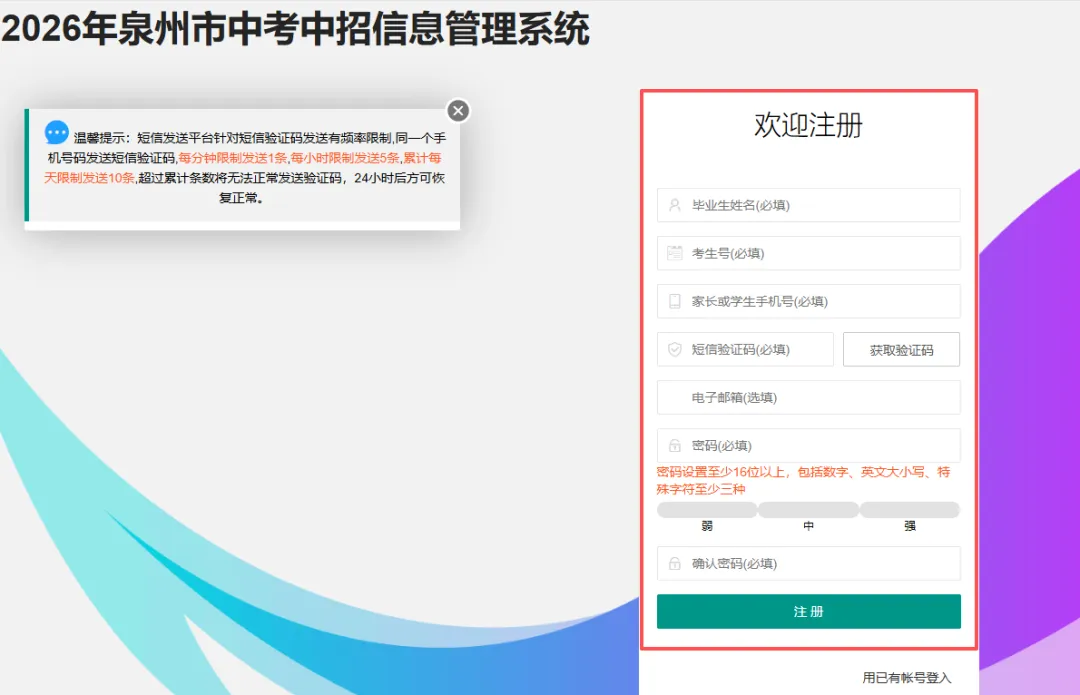Click the 获取验证码 button
The height and width of the screenshot is (695, 1080).
pos(902,350)
